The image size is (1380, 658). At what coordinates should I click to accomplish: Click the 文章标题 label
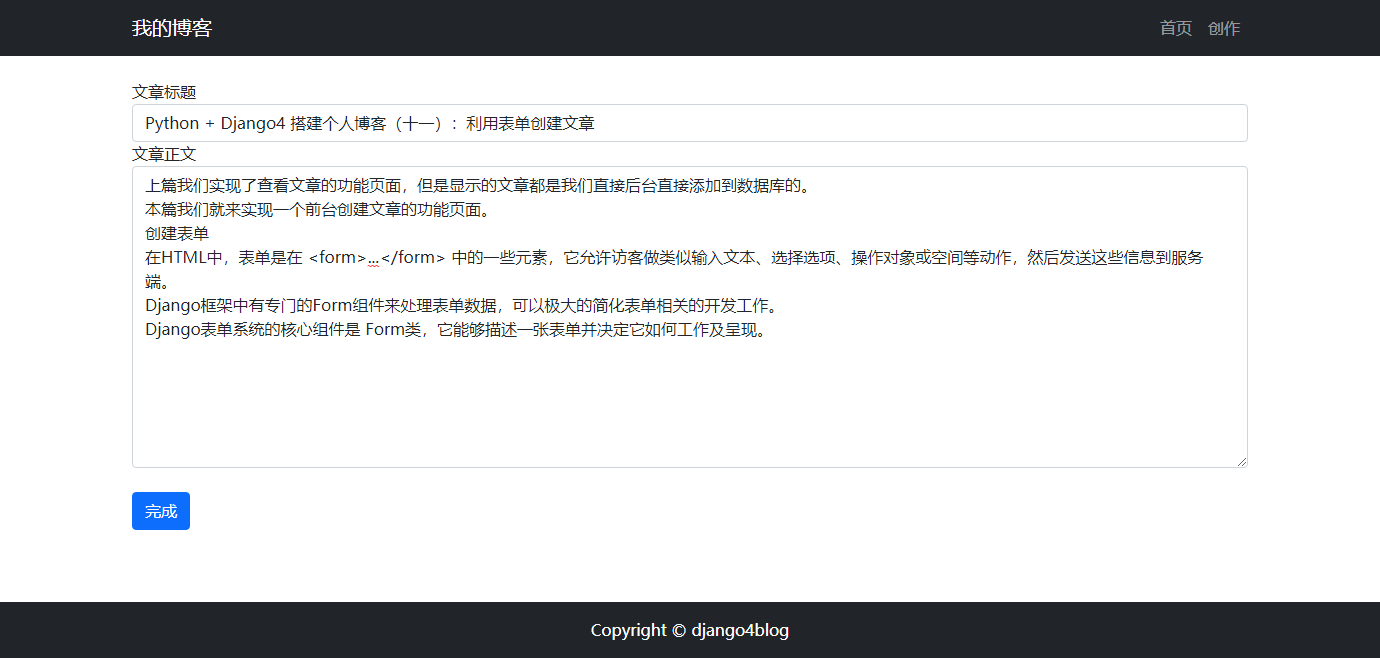tap(164, 92)
